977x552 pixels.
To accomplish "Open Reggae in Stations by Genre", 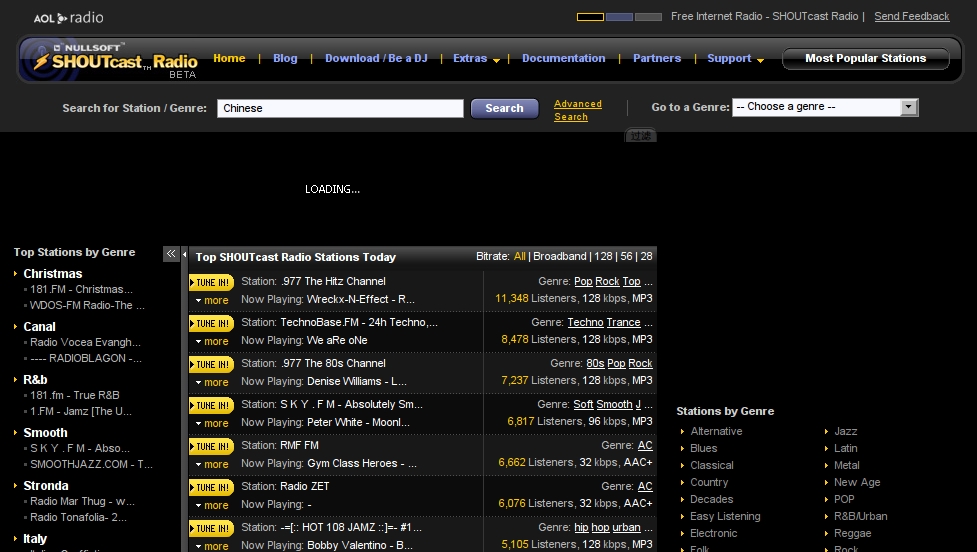I will pos(852,533).
